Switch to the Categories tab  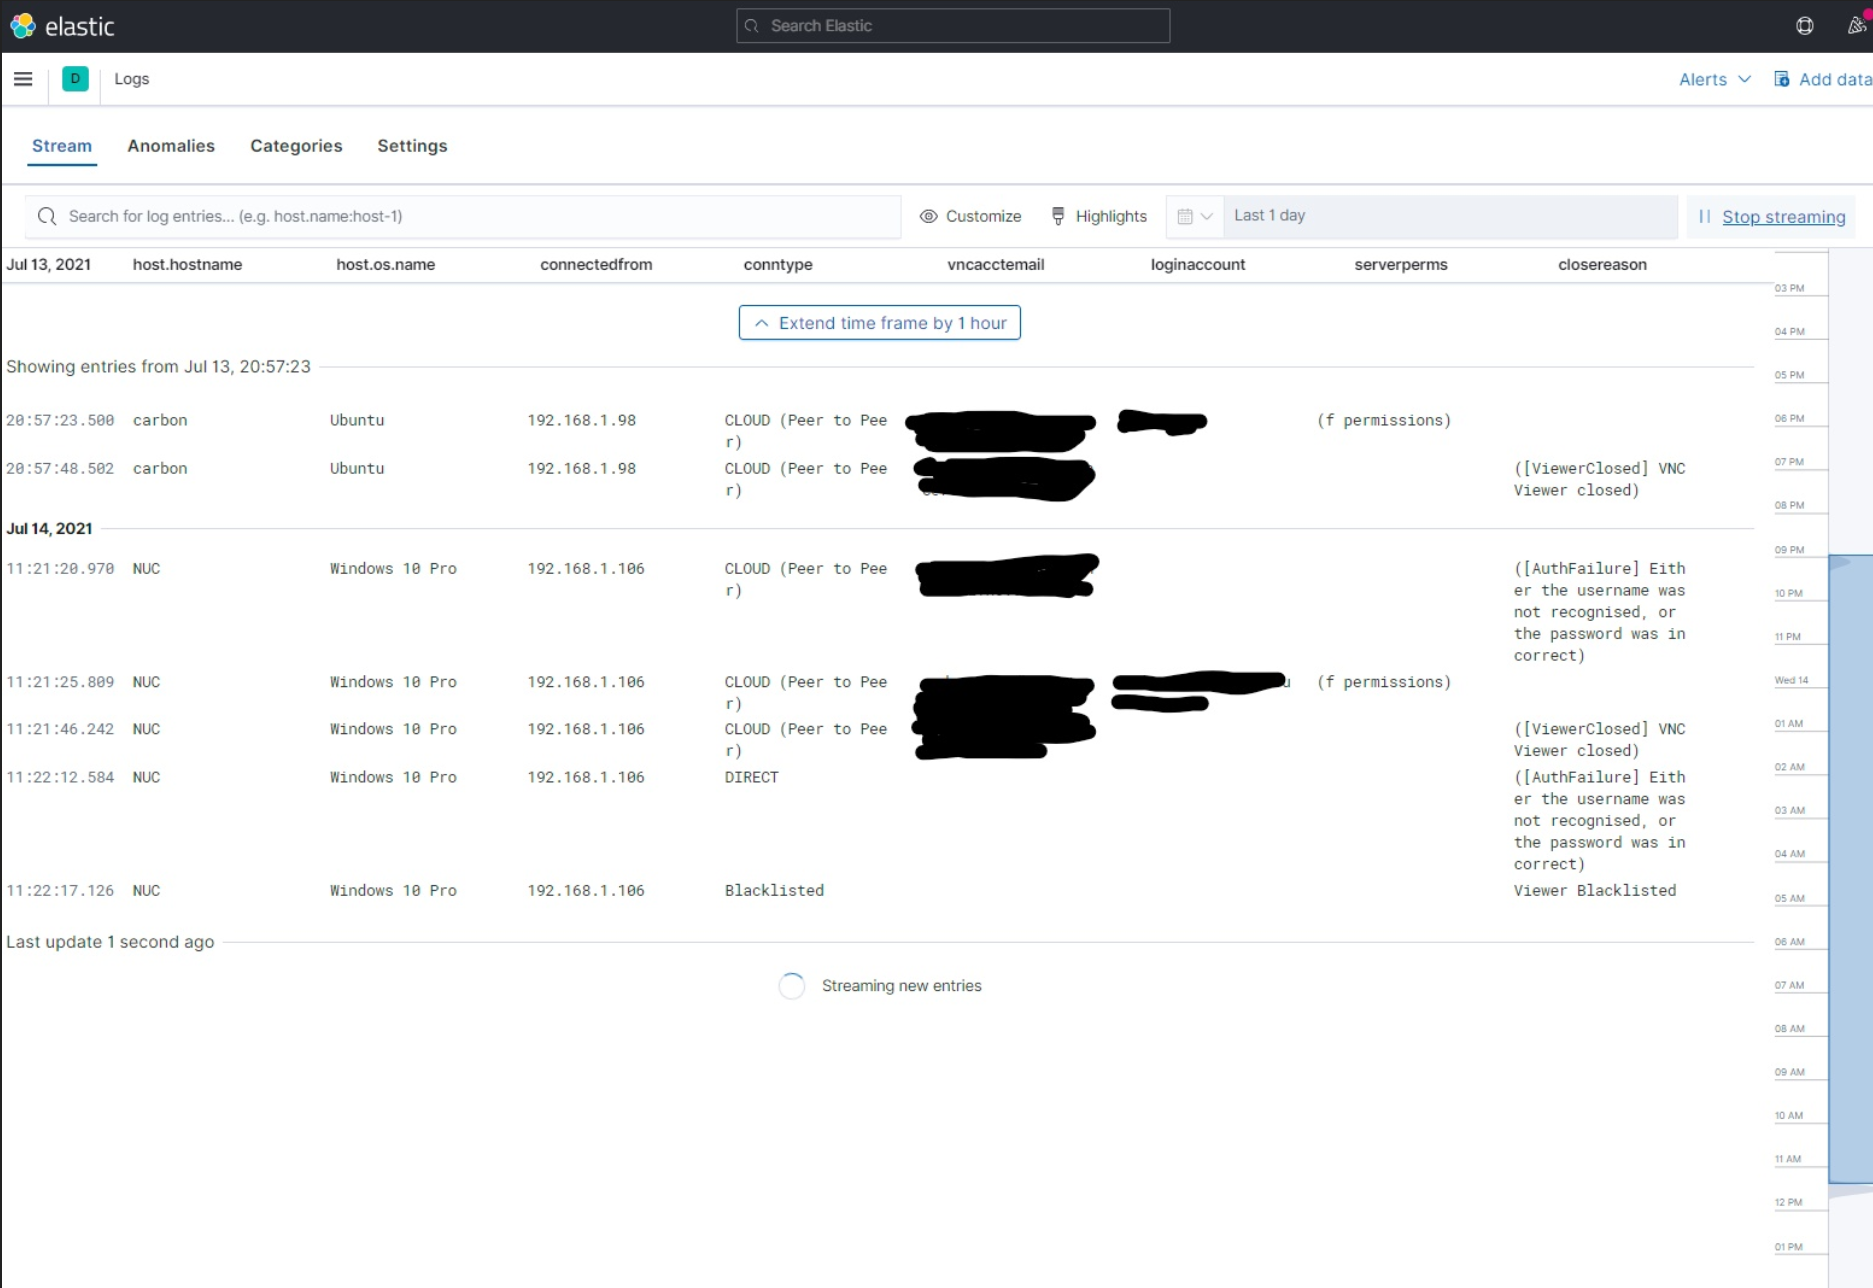pyautogui.click(x=296, y=146)
